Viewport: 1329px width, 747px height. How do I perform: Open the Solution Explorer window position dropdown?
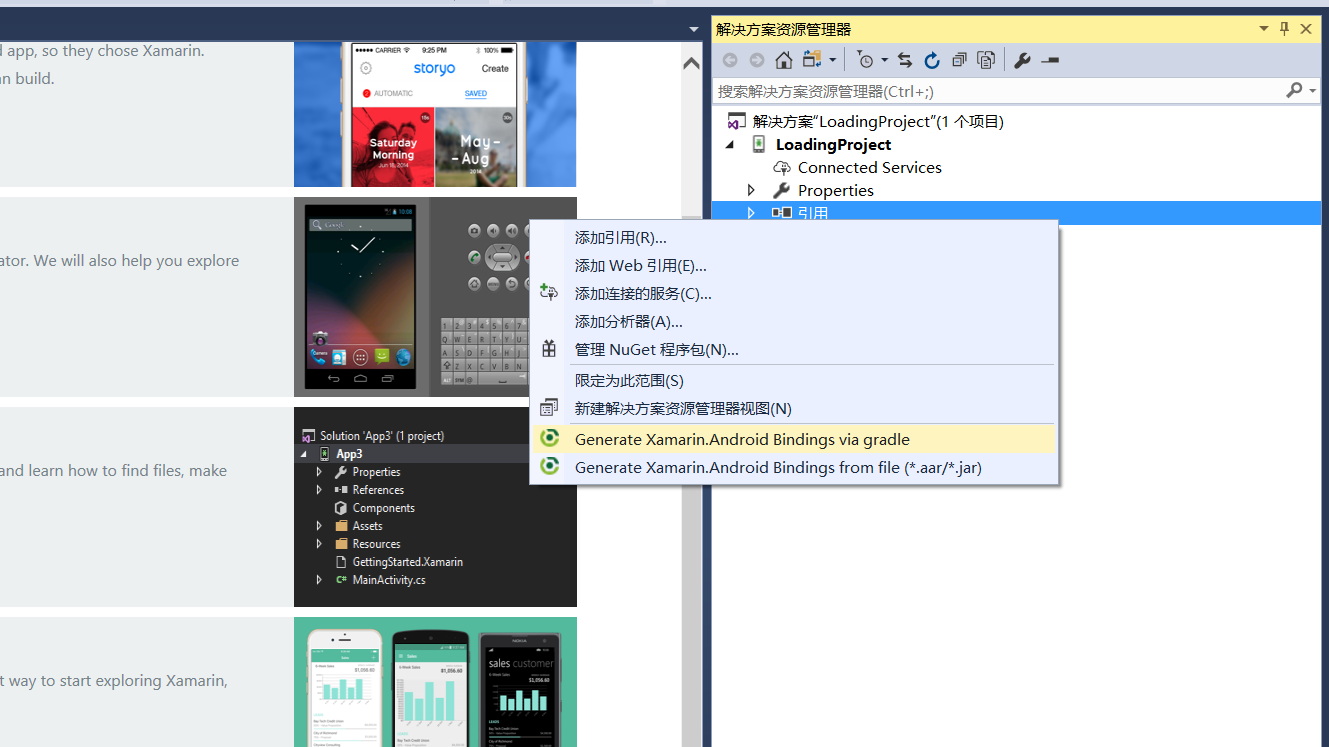(1265, 29)
